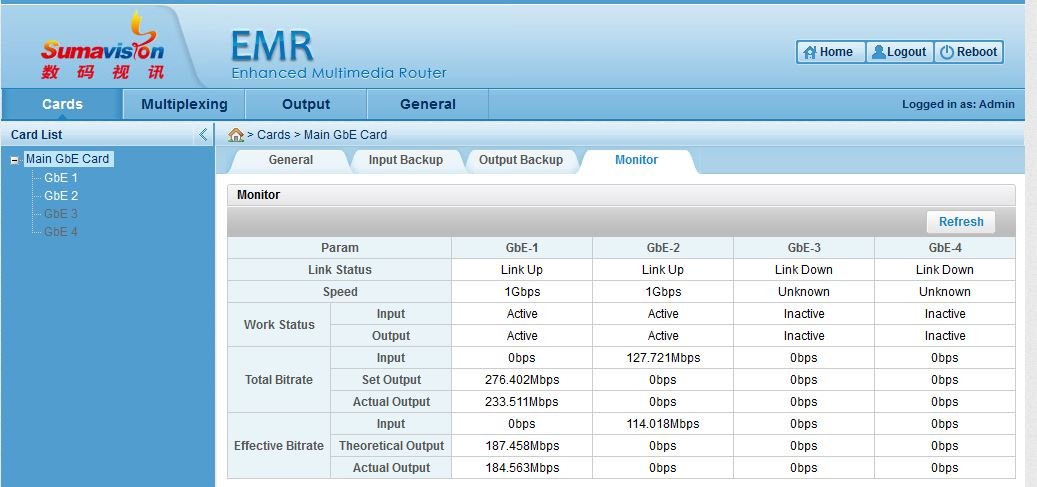Viewport: 1037px width, 487px height.
Task: Open the Output menu
Action: coord(306,104)
